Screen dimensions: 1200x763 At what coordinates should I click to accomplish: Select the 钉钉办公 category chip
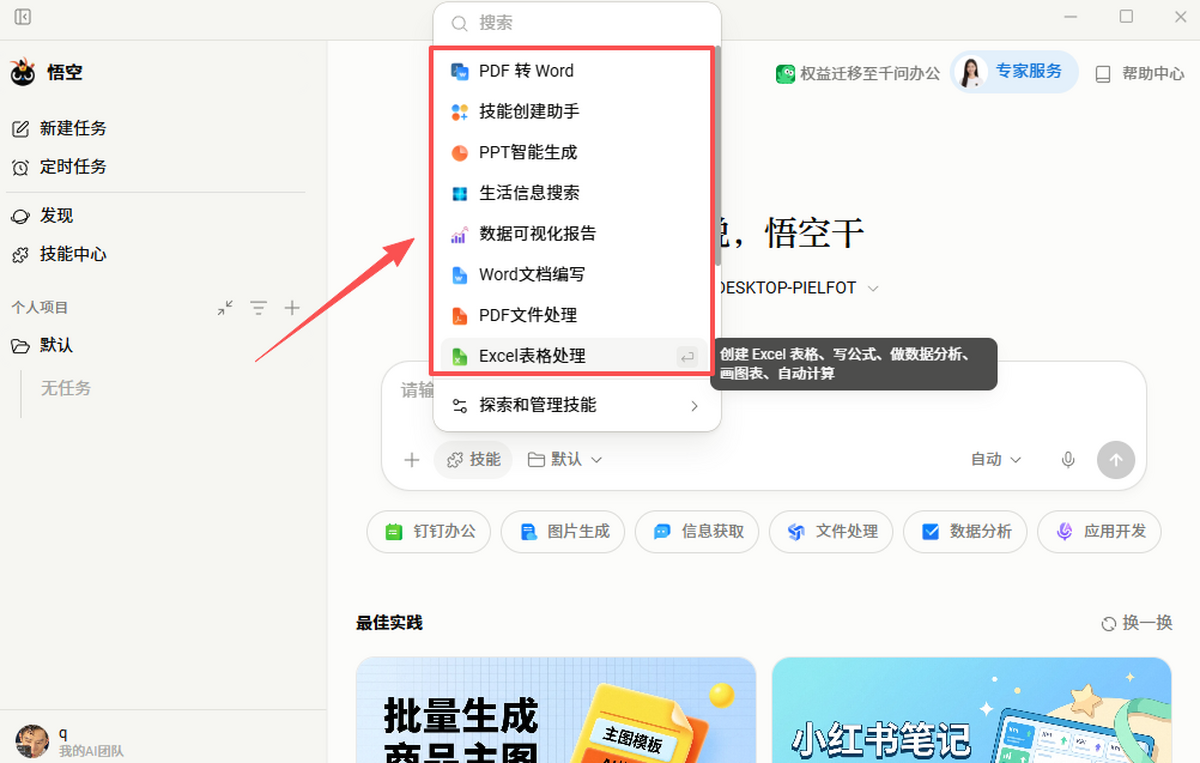429,532
